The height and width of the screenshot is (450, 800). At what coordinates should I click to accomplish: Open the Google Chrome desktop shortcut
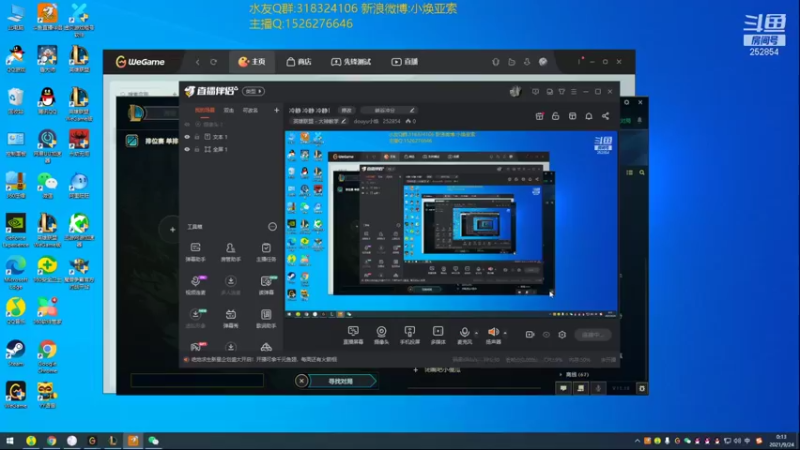pos(47,356)
